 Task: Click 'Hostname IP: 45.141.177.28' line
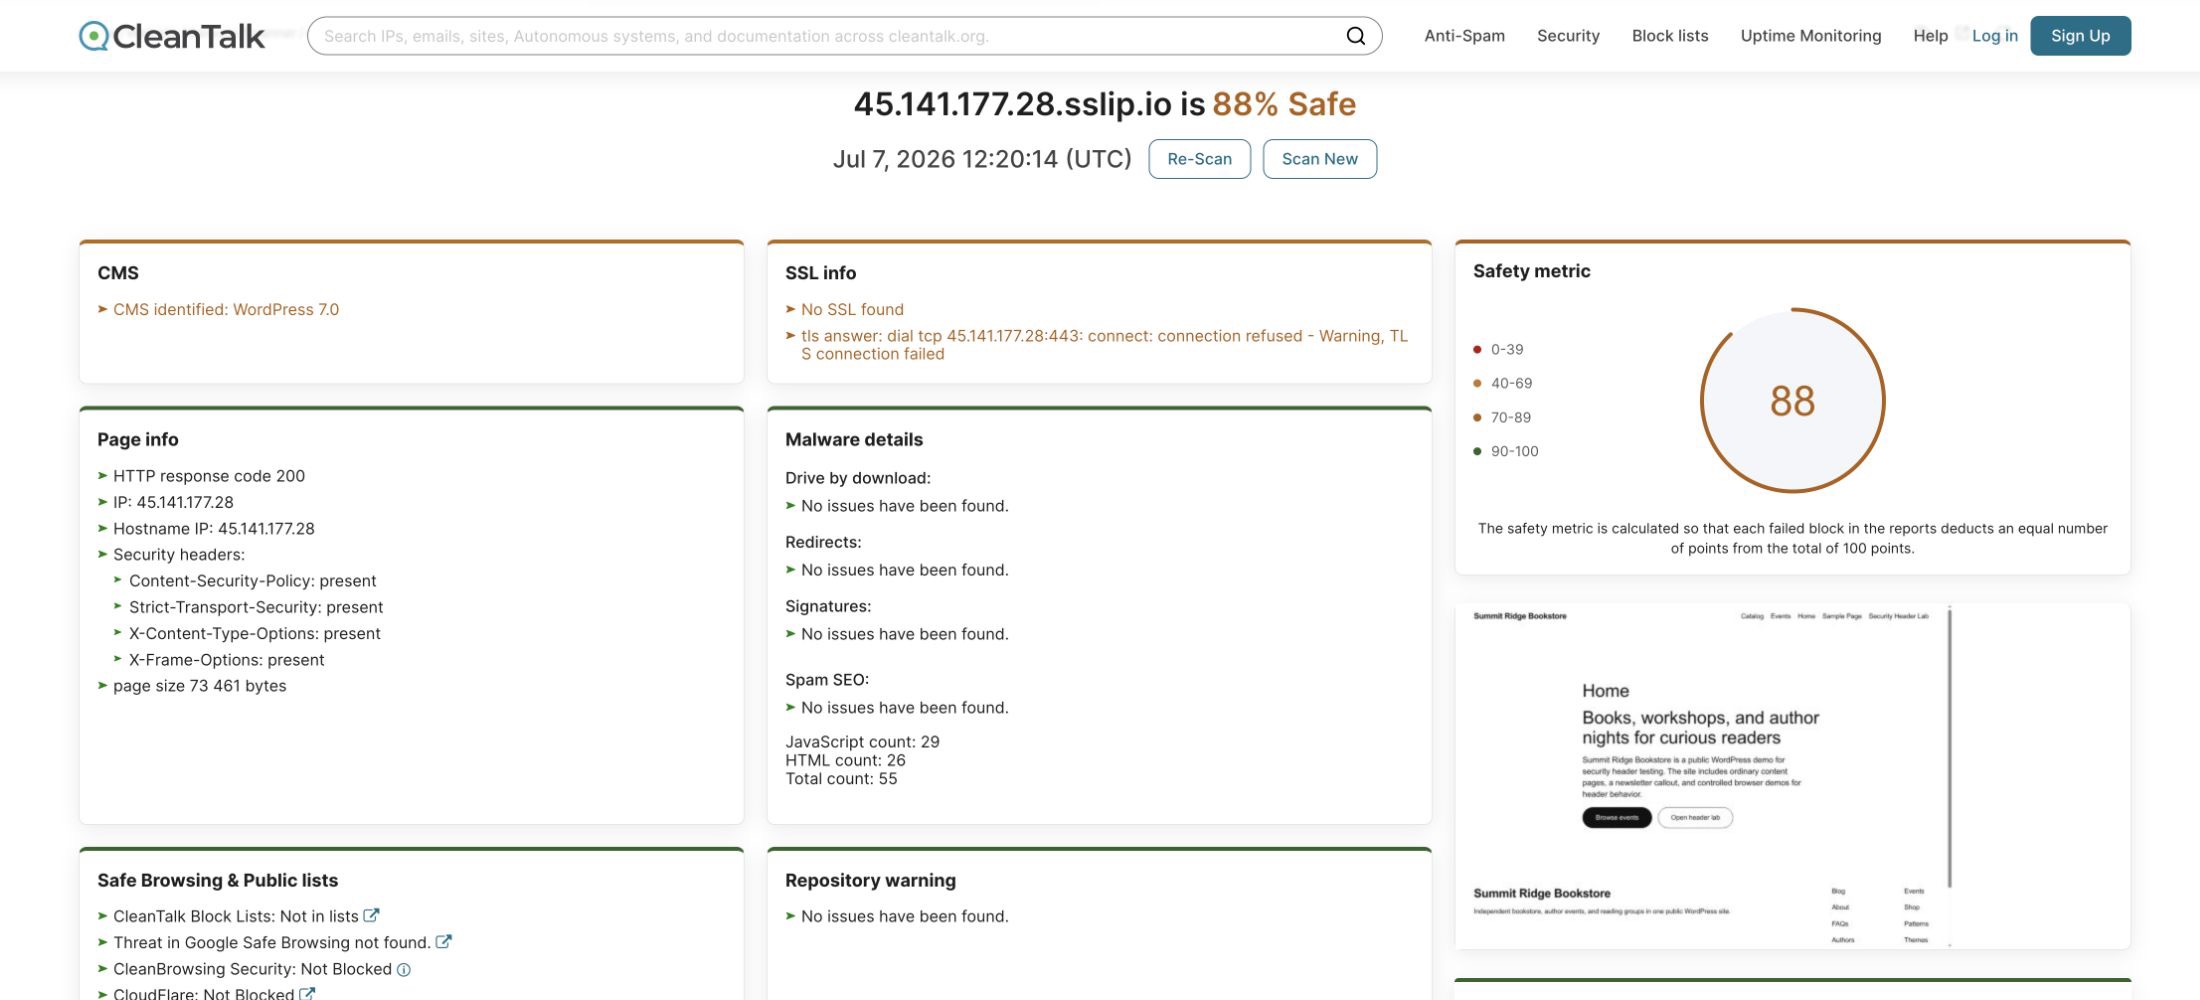[213, 528]
